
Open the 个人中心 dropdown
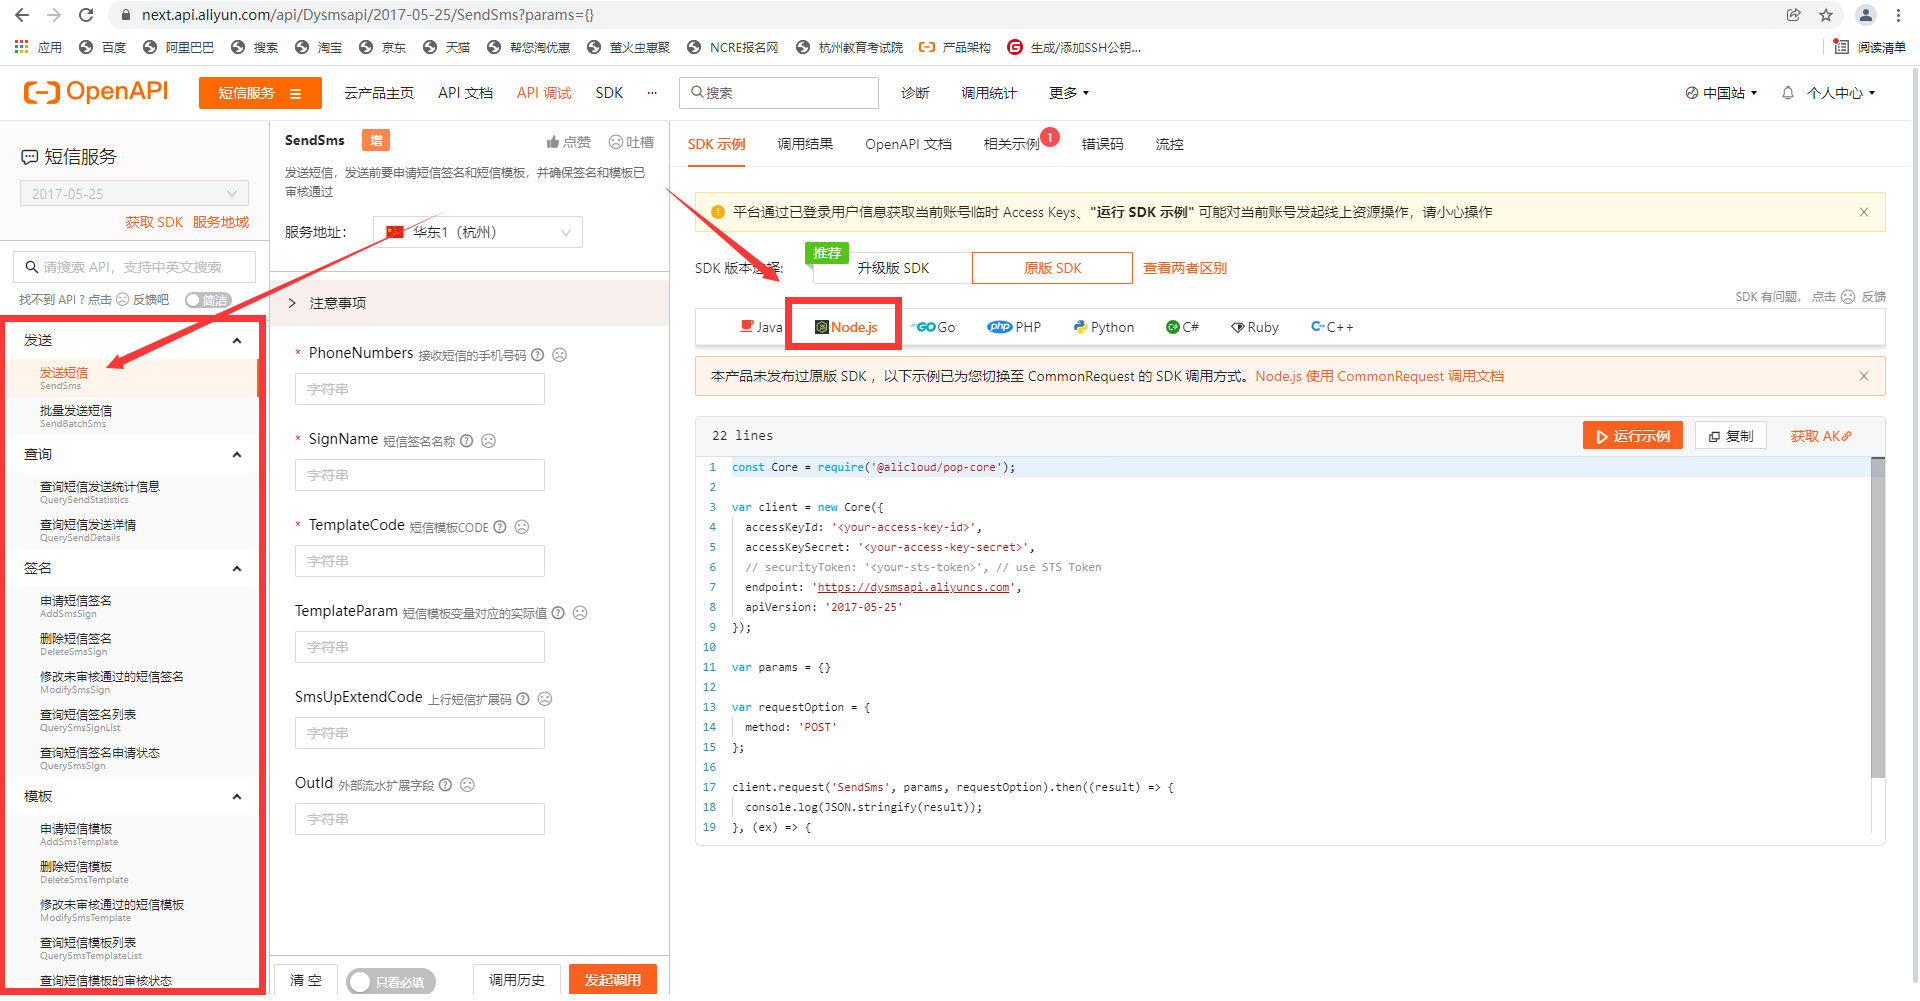tap(1841, 93)
